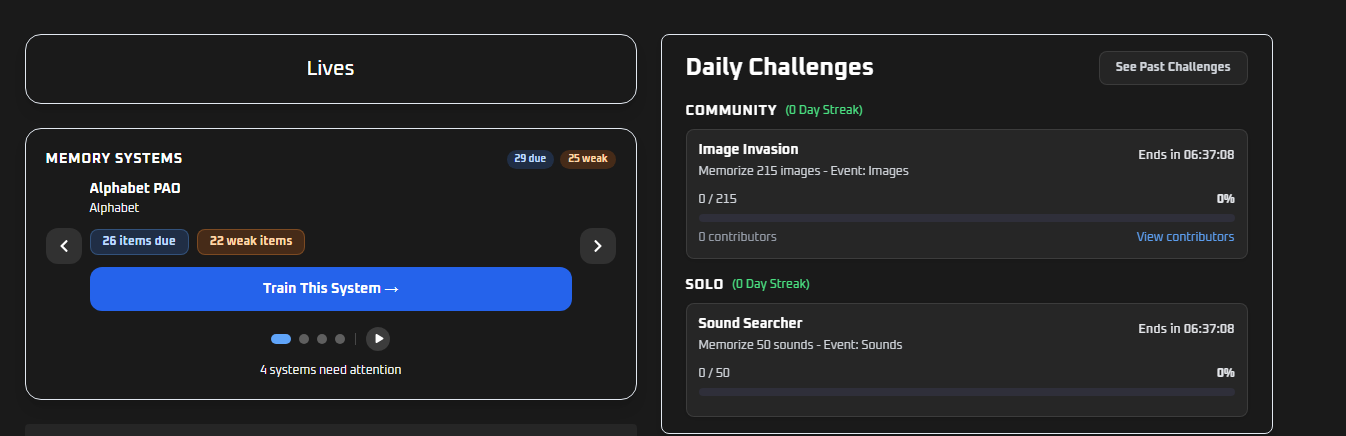
Task: Click the Image Invasion progress bar
Action: (966, 217)
